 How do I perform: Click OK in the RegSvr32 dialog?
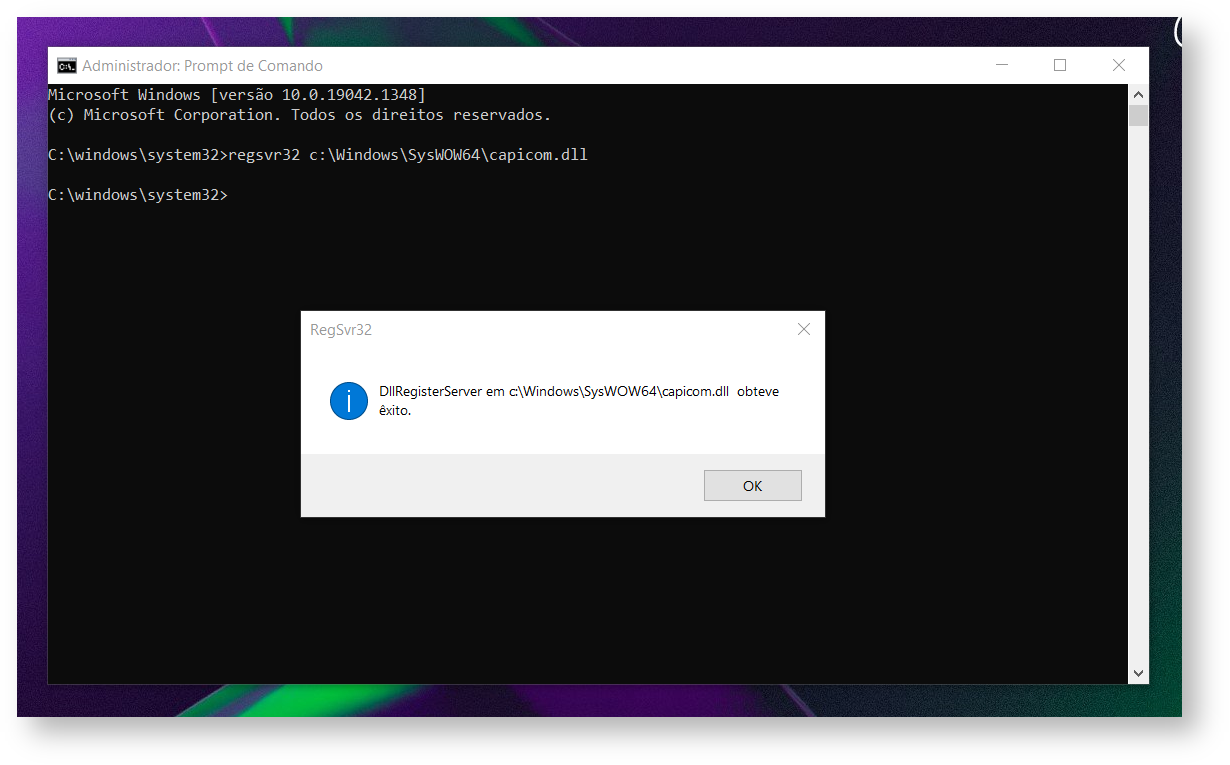click(752, 486)
